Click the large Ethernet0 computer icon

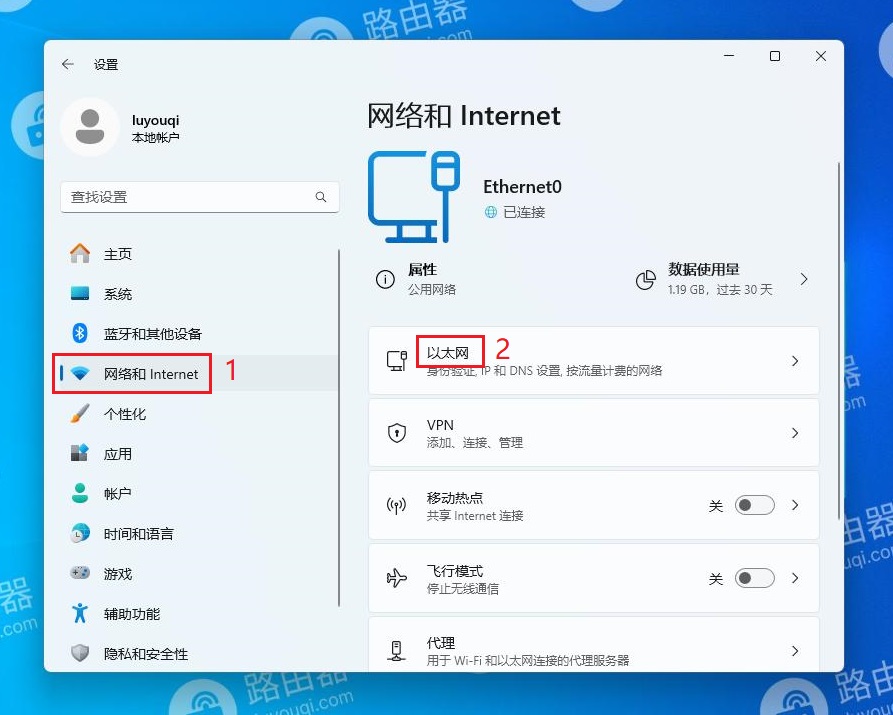[414, 197]
